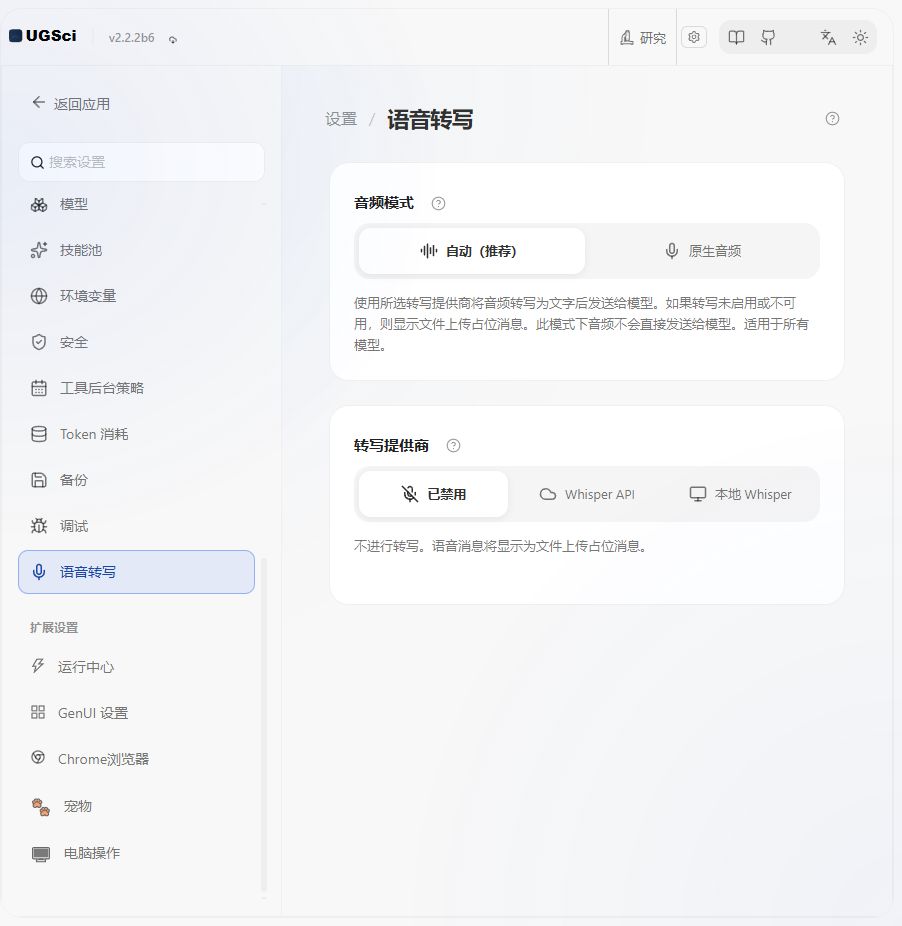Open the settings gear icon in header
This screenshot has height=926, width=902.
[693, 37]
